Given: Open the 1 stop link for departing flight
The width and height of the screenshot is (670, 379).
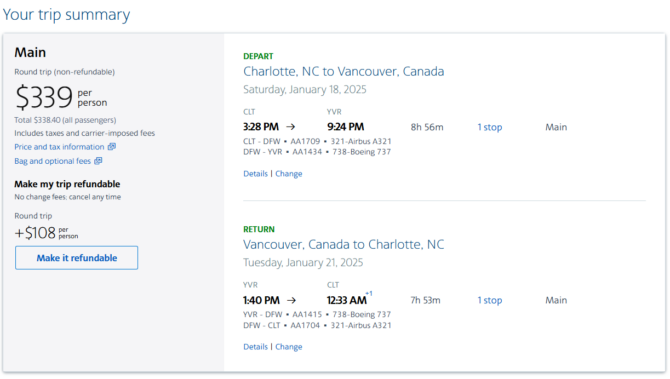Looking at the screenshot, I should click(490, 127).
